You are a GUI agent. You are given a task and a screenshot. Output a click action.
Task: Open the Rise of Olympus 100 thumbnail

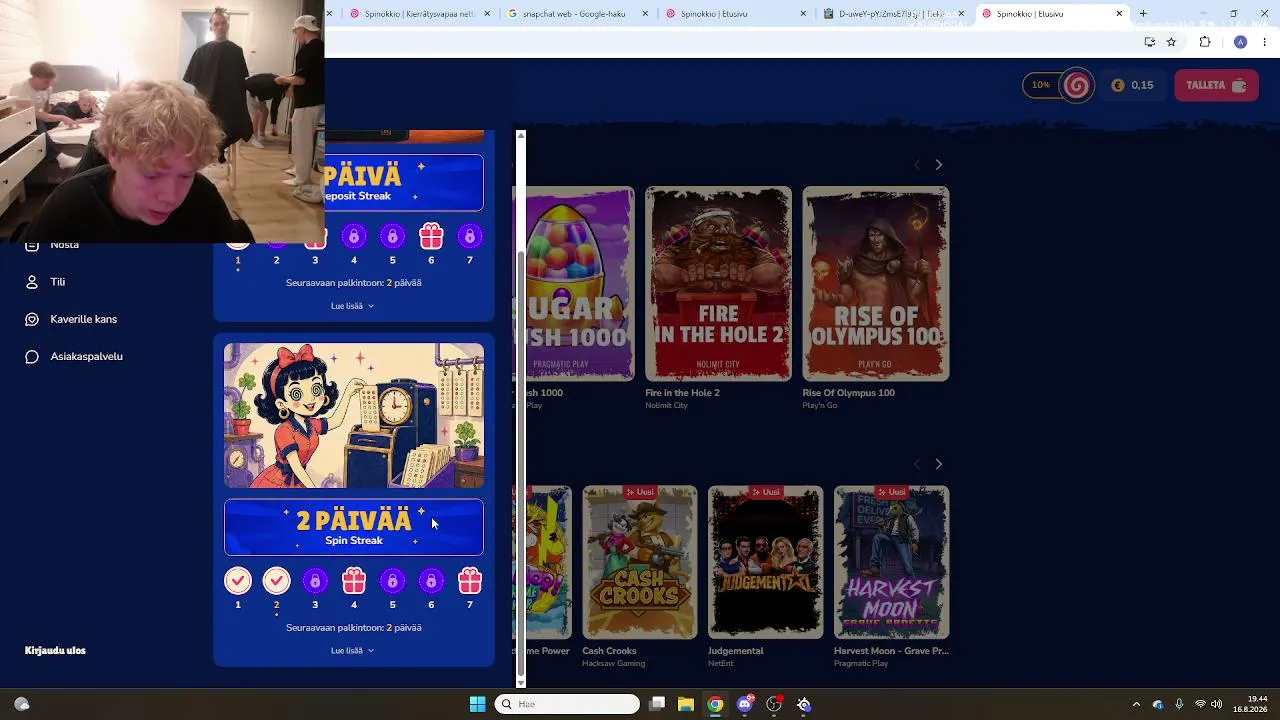875,284
